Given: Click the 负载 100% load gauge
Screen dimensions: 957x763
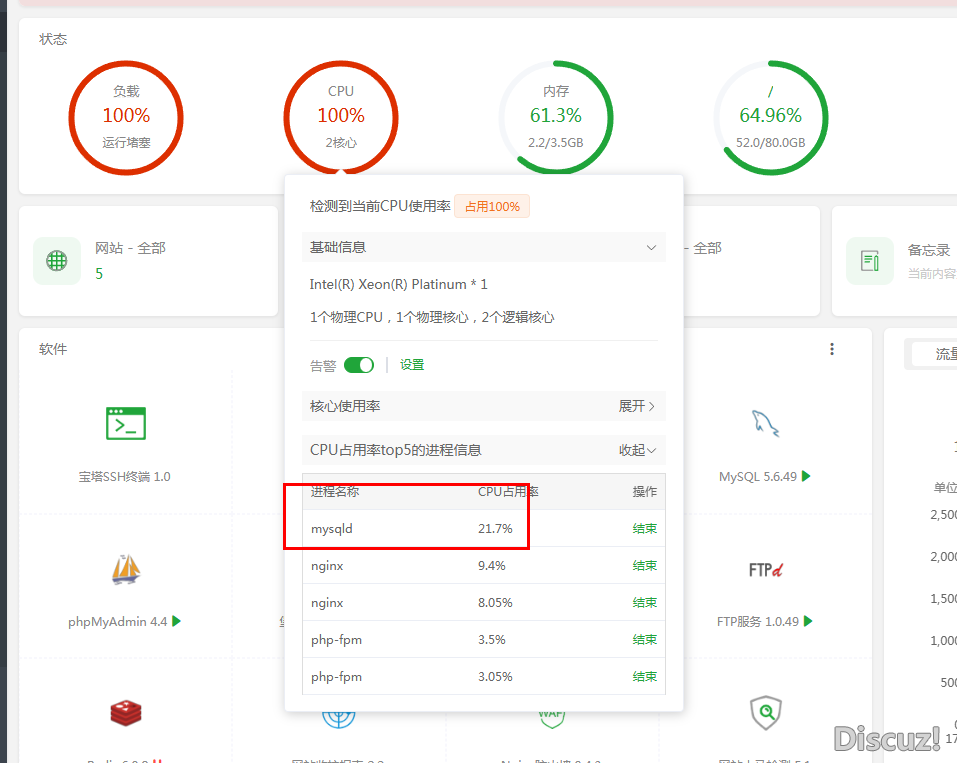Looking at the screenshot, I should 125,117.
